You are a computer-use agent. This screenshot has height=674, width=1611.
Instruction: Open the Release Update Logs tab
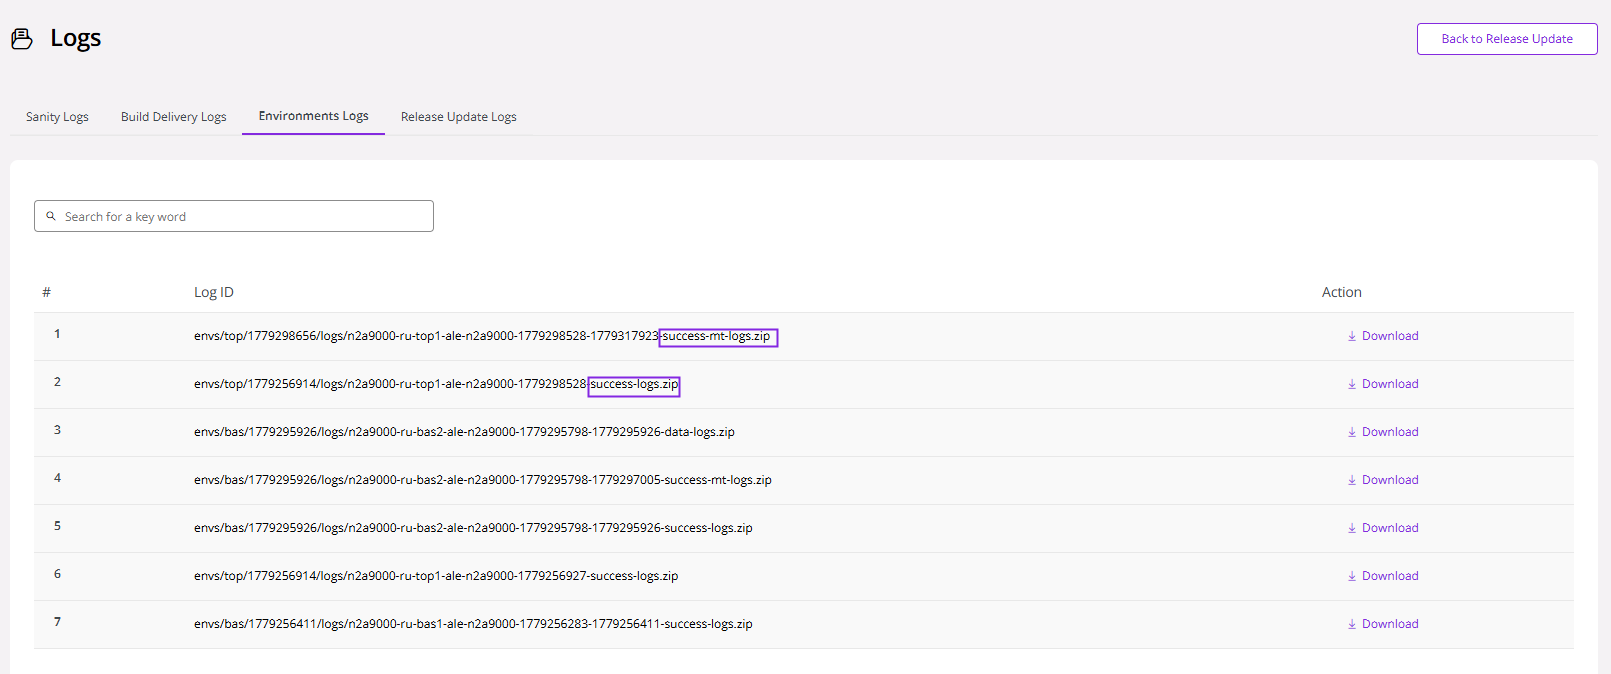(x=459, y=117)
